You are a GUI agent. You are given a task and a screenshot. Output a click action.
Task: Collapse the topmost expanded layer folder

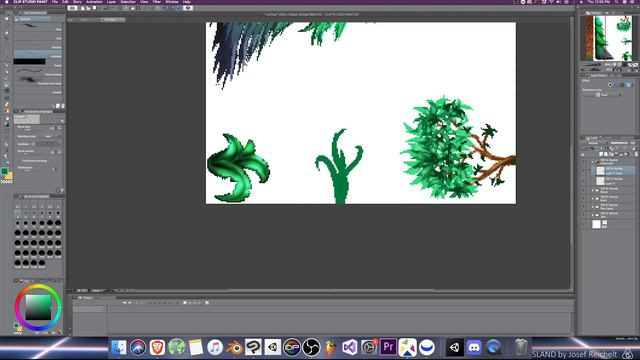point(592,162)
